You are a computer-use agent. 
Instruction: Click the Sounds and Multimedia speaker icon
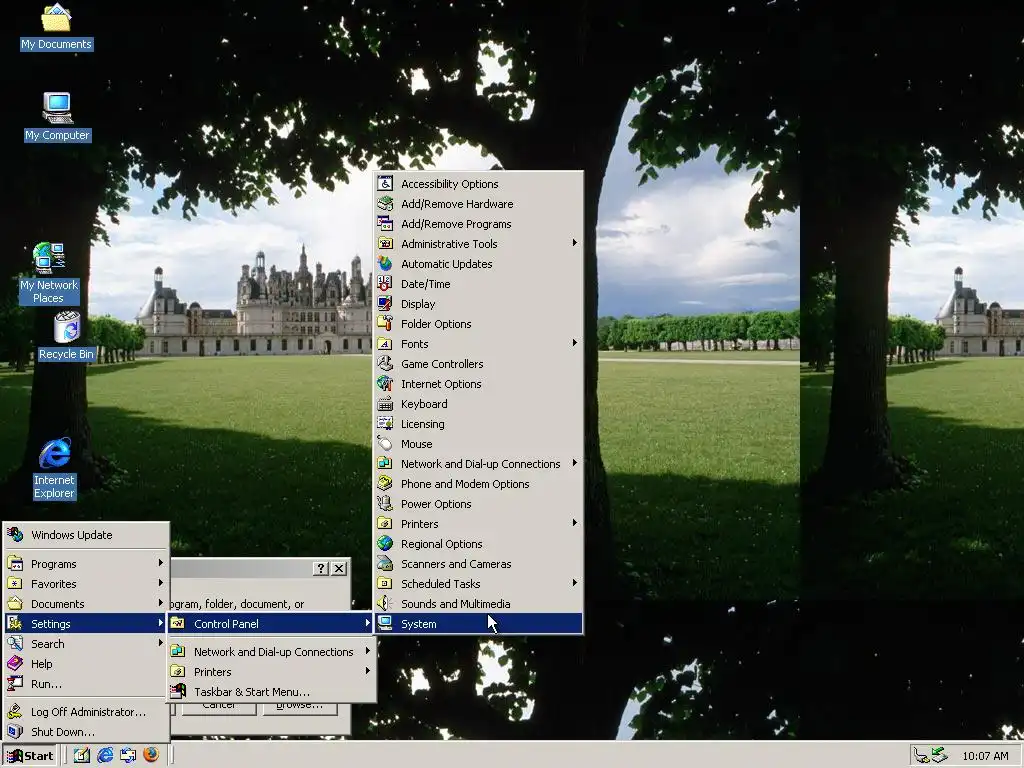click(x=385, y=604)
